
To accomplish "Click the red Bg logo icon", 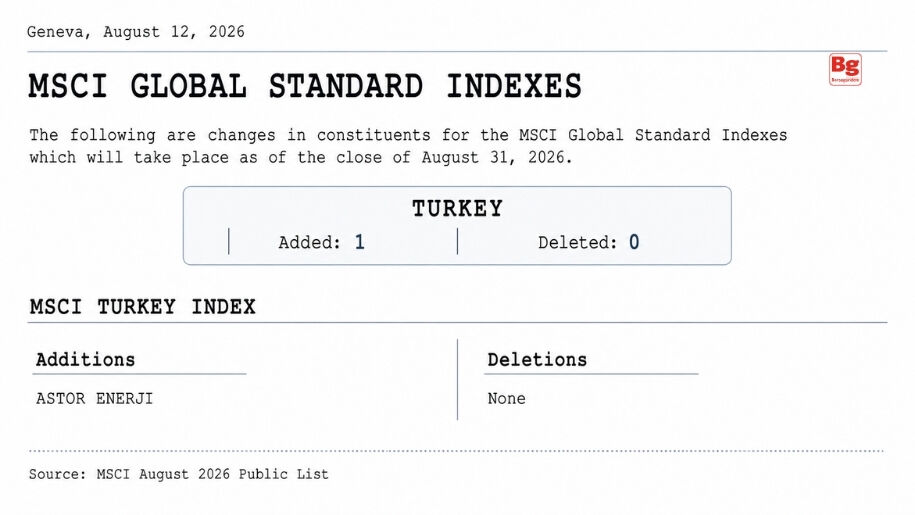I will 845,69.
